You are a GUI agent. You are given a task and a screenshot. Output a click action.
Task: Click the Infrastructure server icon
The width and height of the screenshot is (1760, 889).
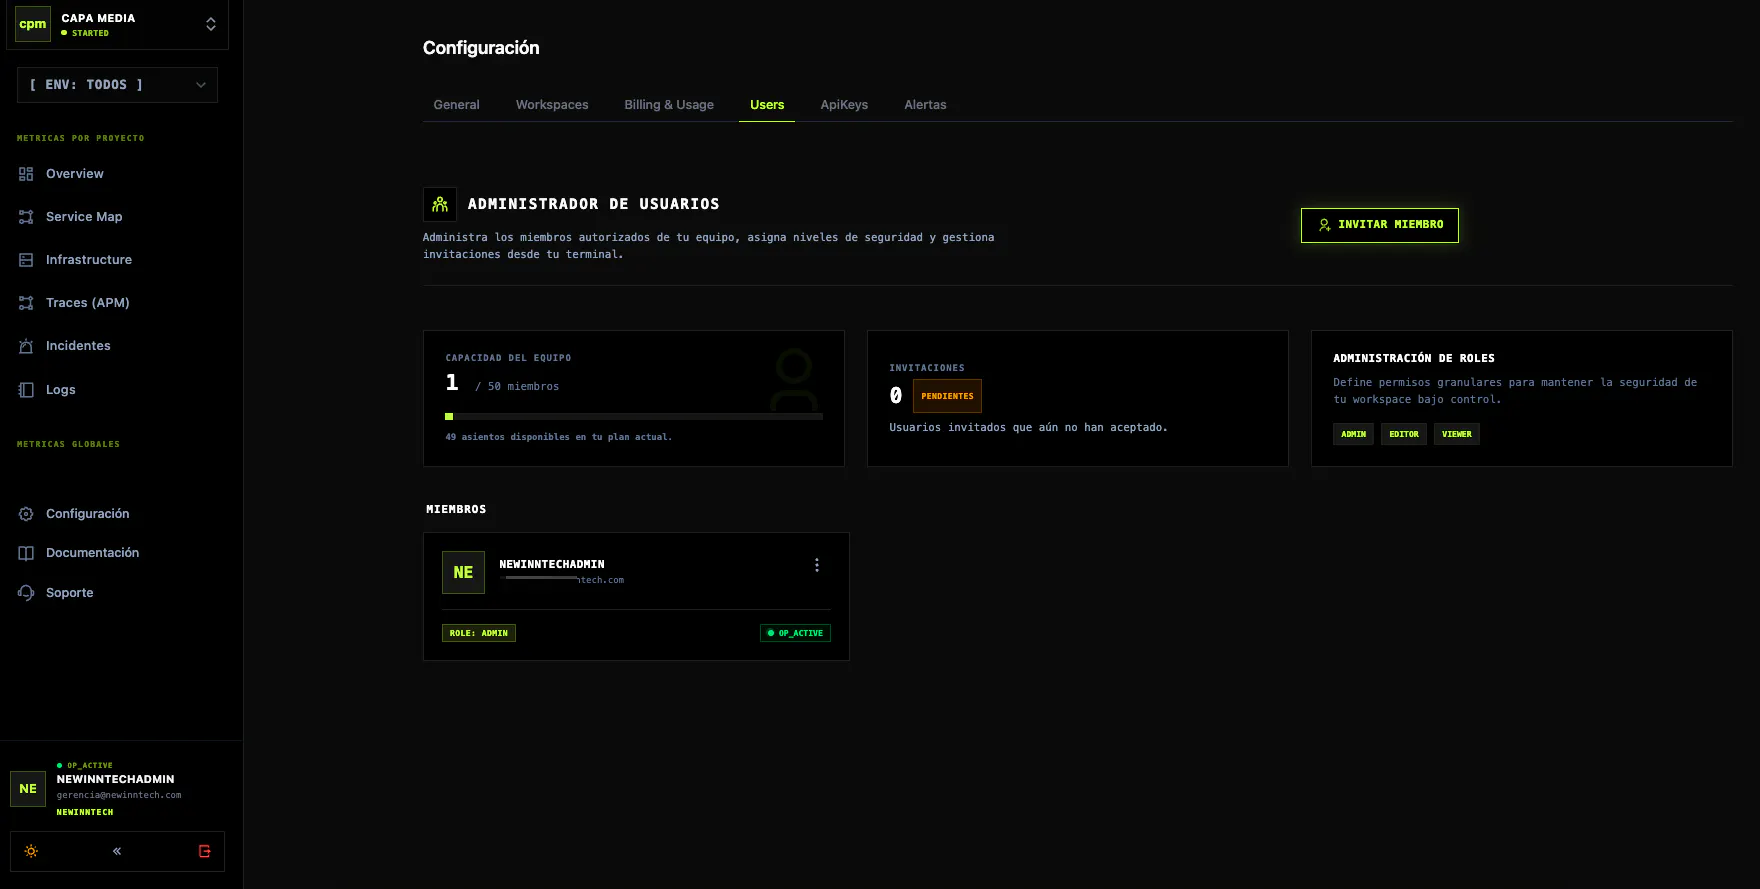pos(26,260)
